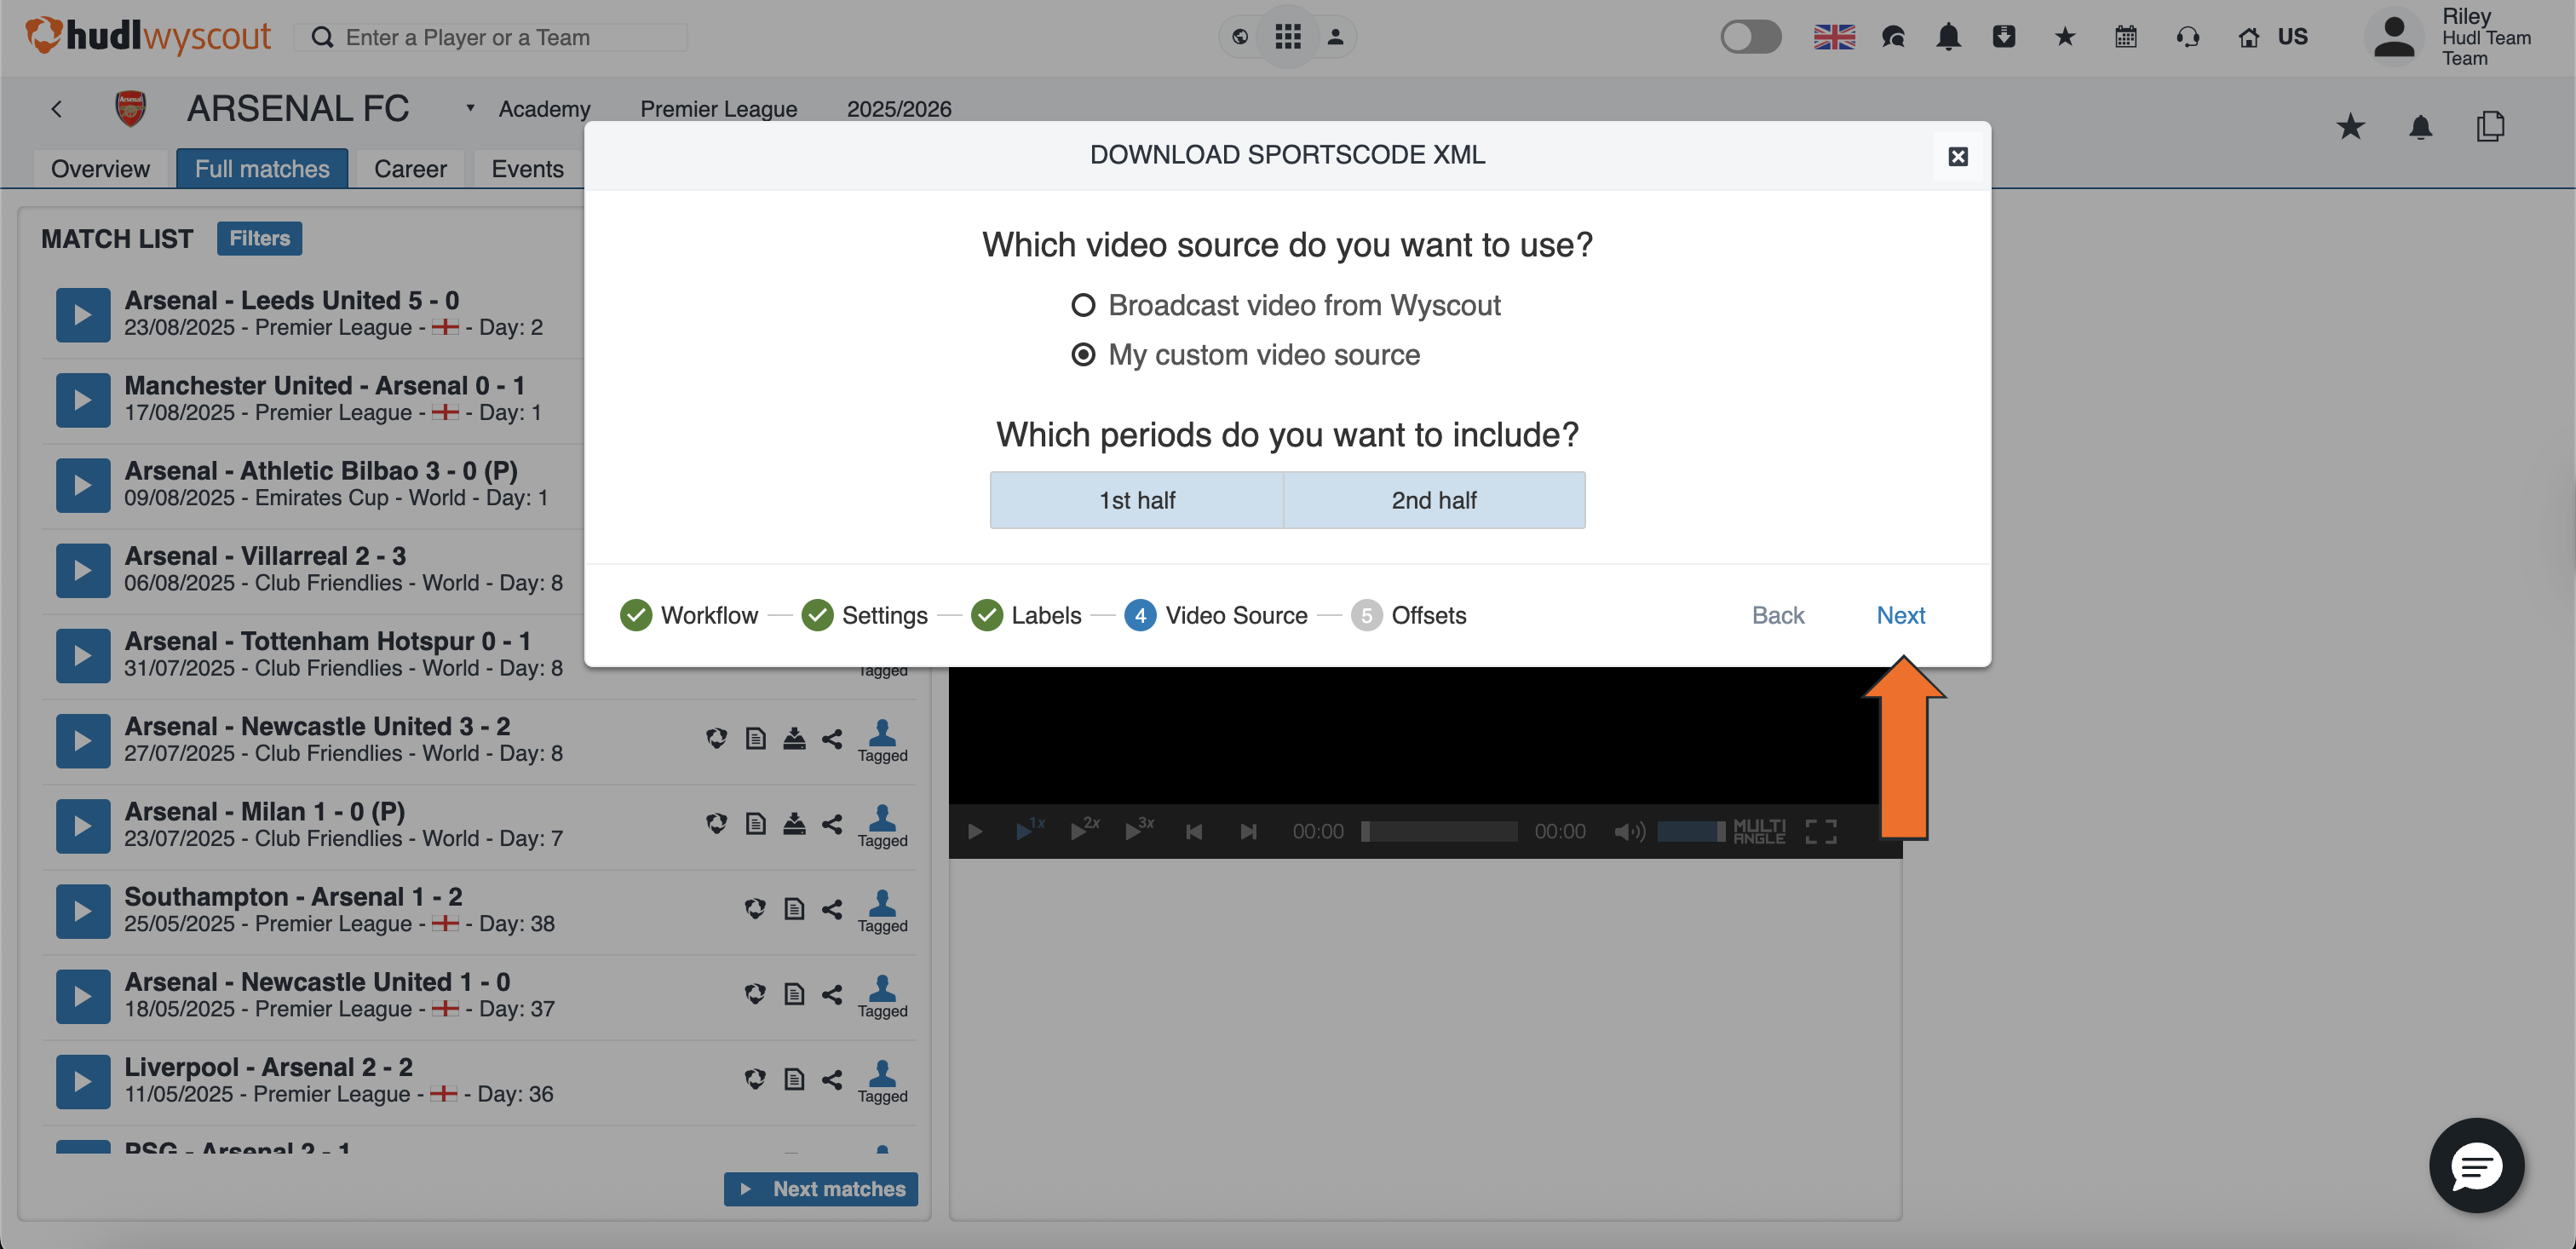Open notifications bell in top header

point(1947,37)
